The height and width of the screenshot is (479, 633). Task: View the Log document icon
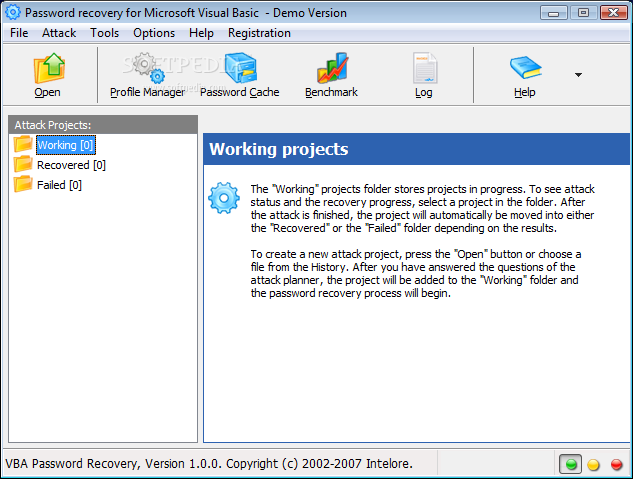coord(424,68)
